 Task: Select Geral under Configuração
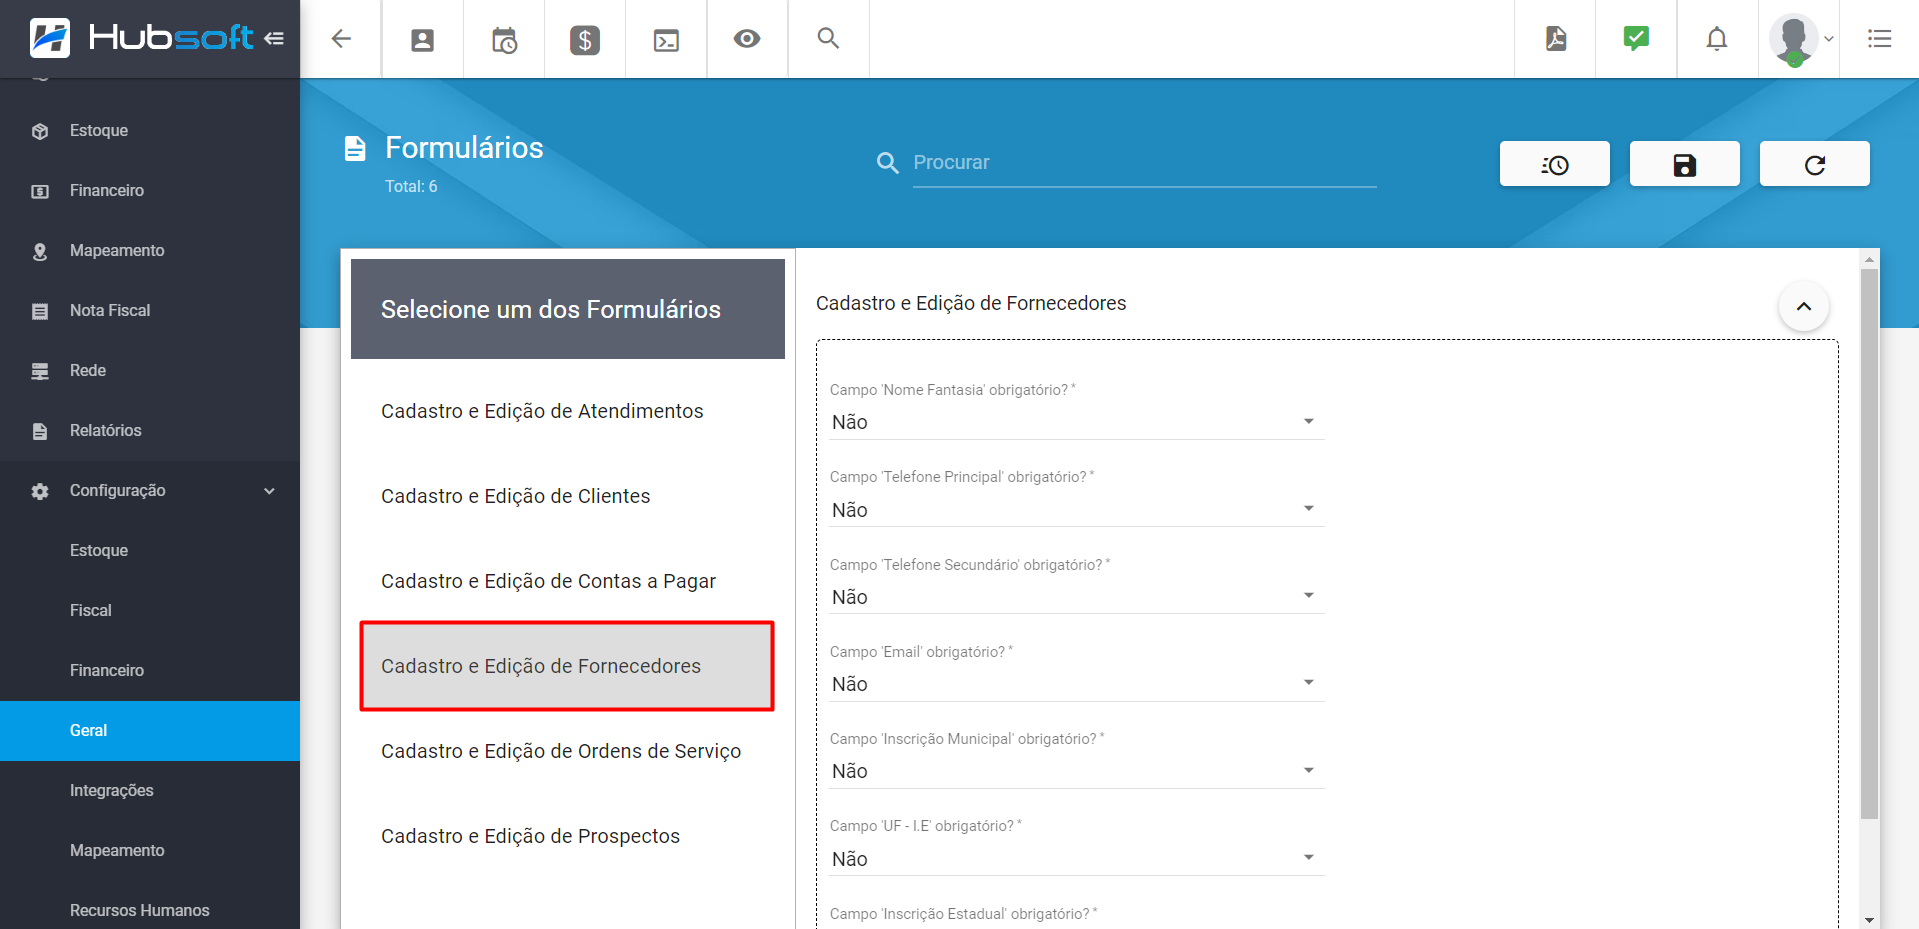(150, 731)
